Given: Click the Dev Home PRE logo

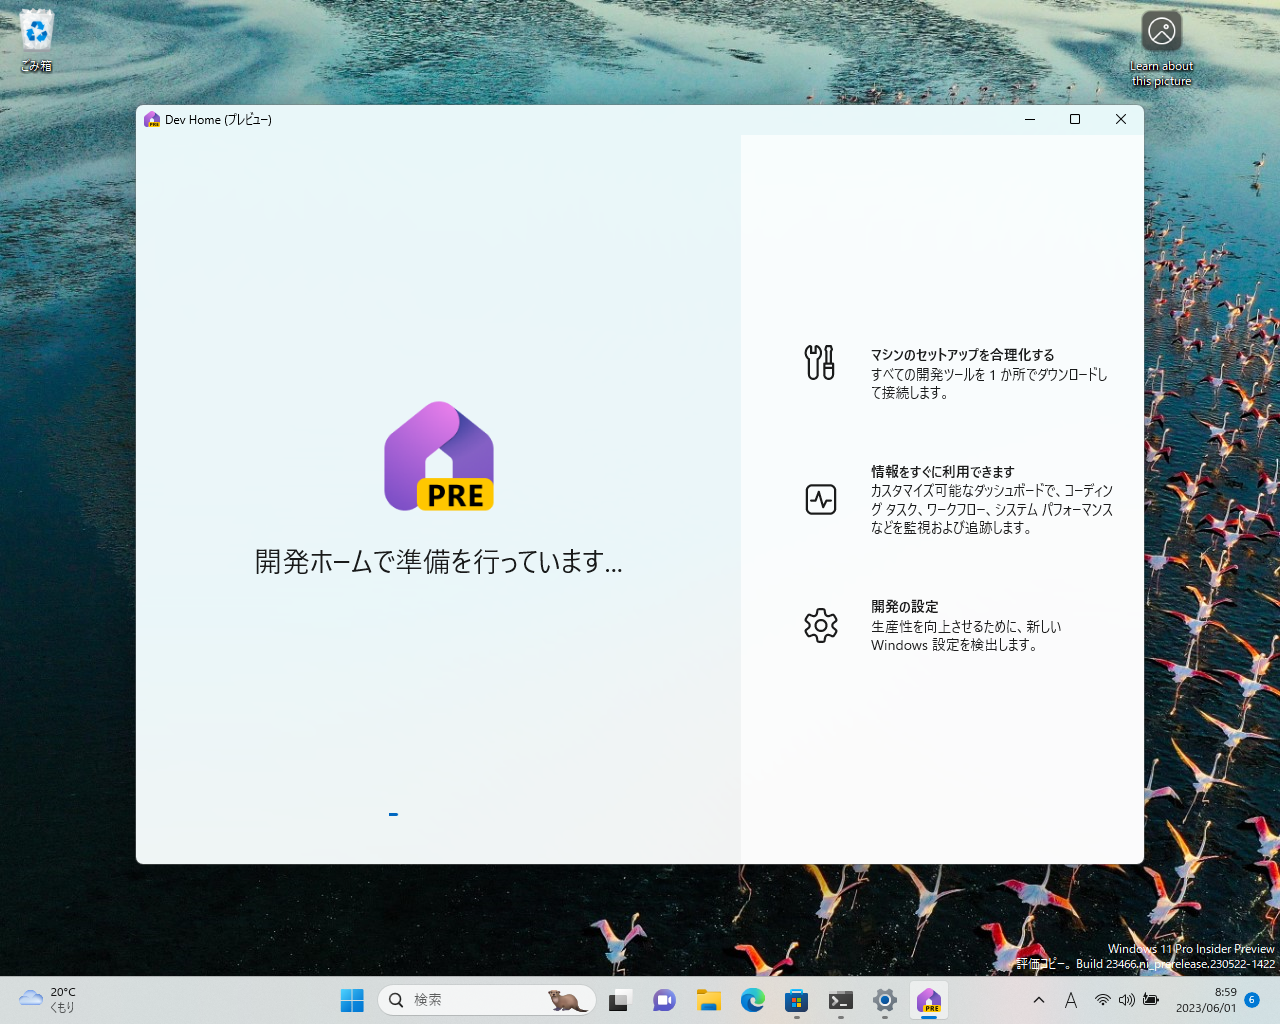Looking at the screenshot, I should coord(438,456).
